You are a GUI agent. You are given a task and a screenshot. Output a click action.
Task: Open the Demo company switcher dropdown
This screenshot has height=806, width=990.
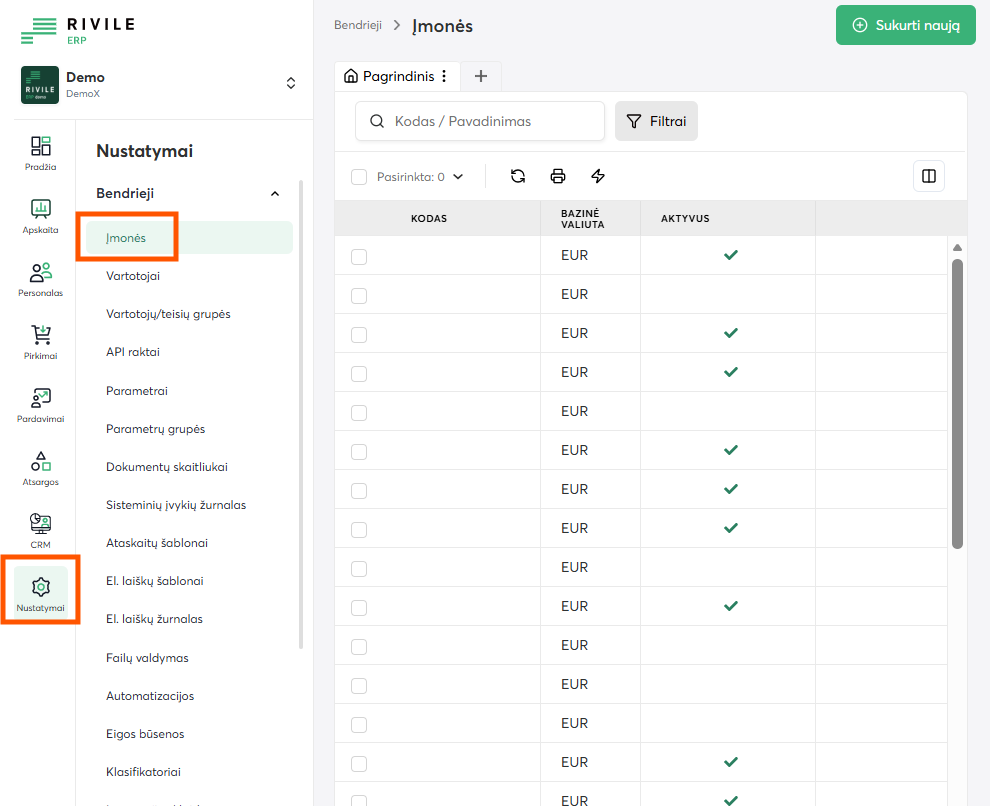click(x=291, y=84)
